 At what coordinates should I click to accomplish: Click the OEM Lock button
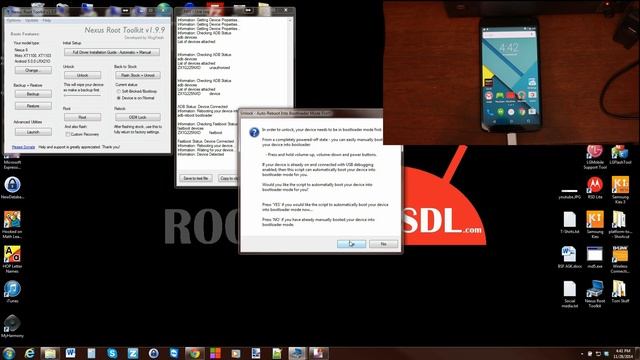coord(138,117)
